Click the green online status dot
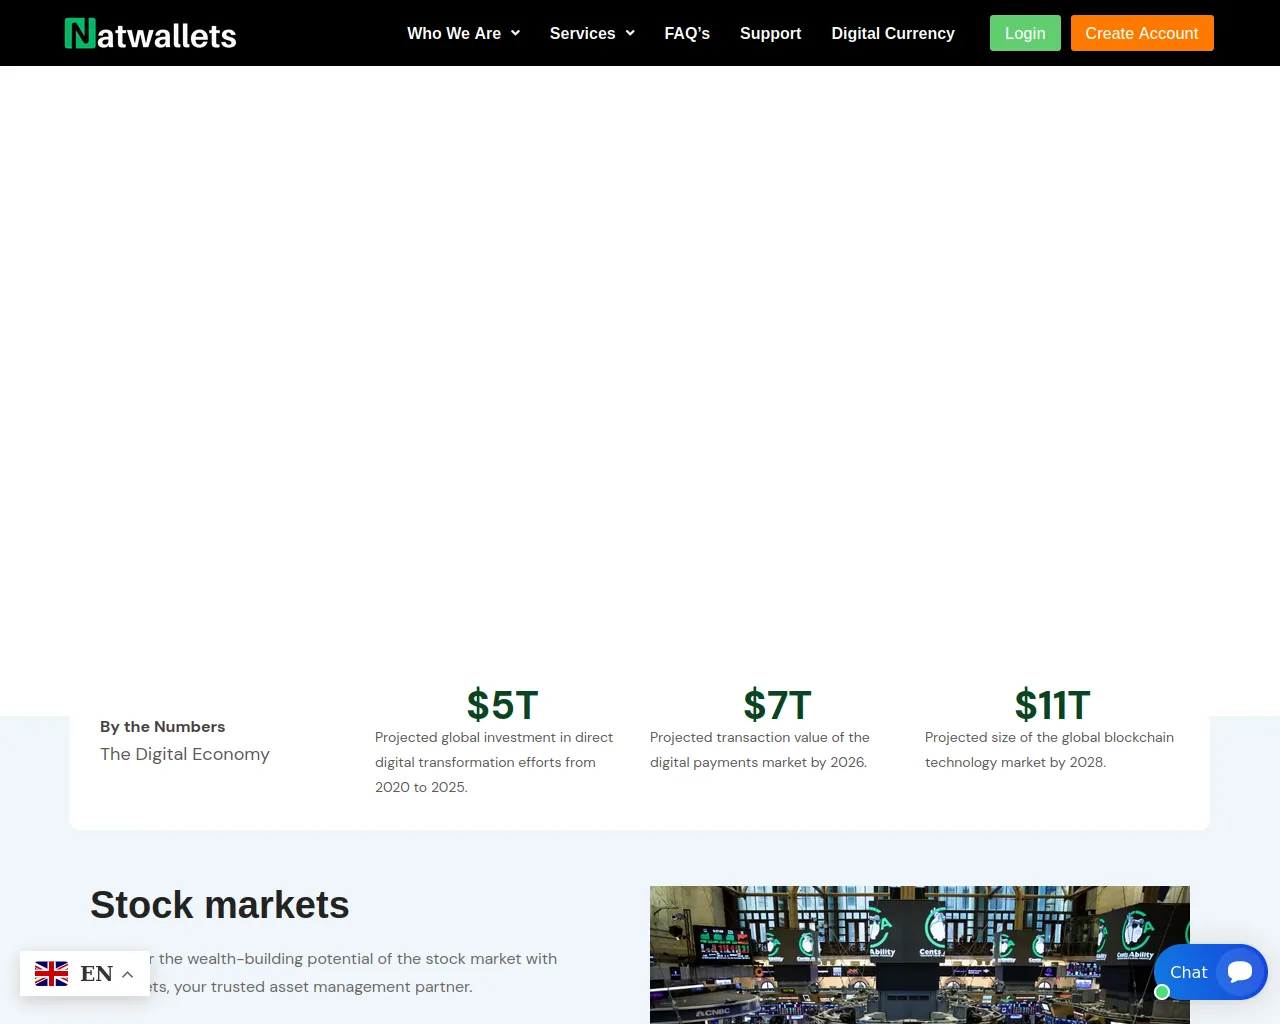Image resolution: width=1280 pixels, height=1024 pixels. [1162, 992]
